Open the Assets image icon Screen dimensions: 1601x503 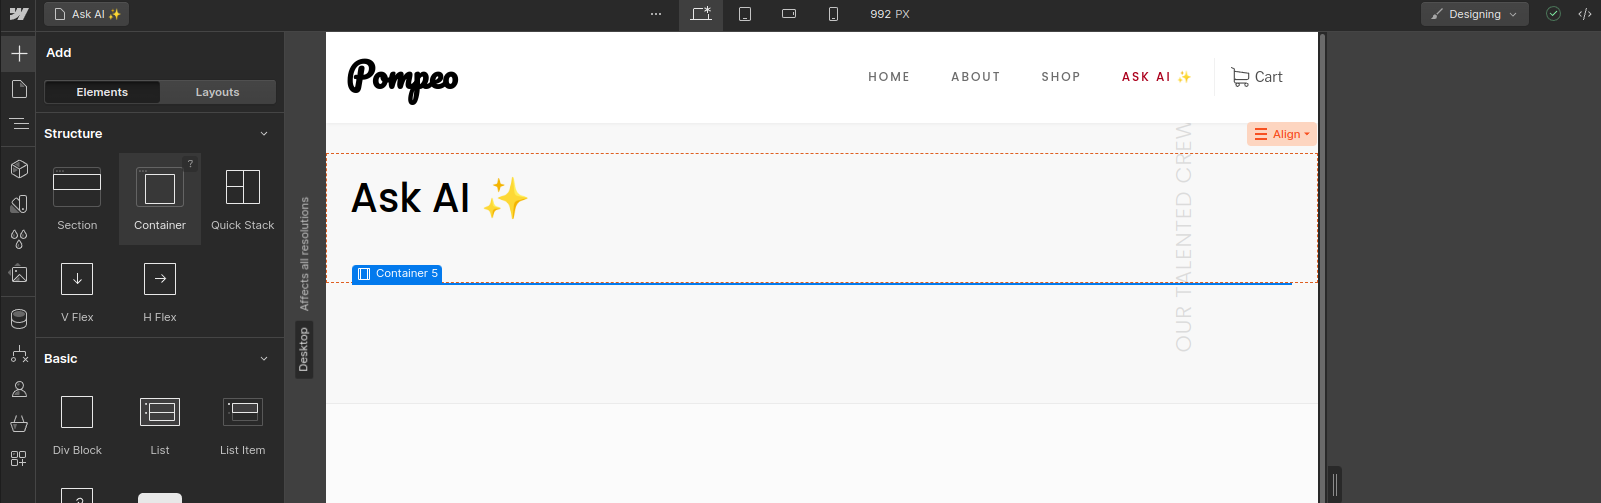click(x=19, y=274)
